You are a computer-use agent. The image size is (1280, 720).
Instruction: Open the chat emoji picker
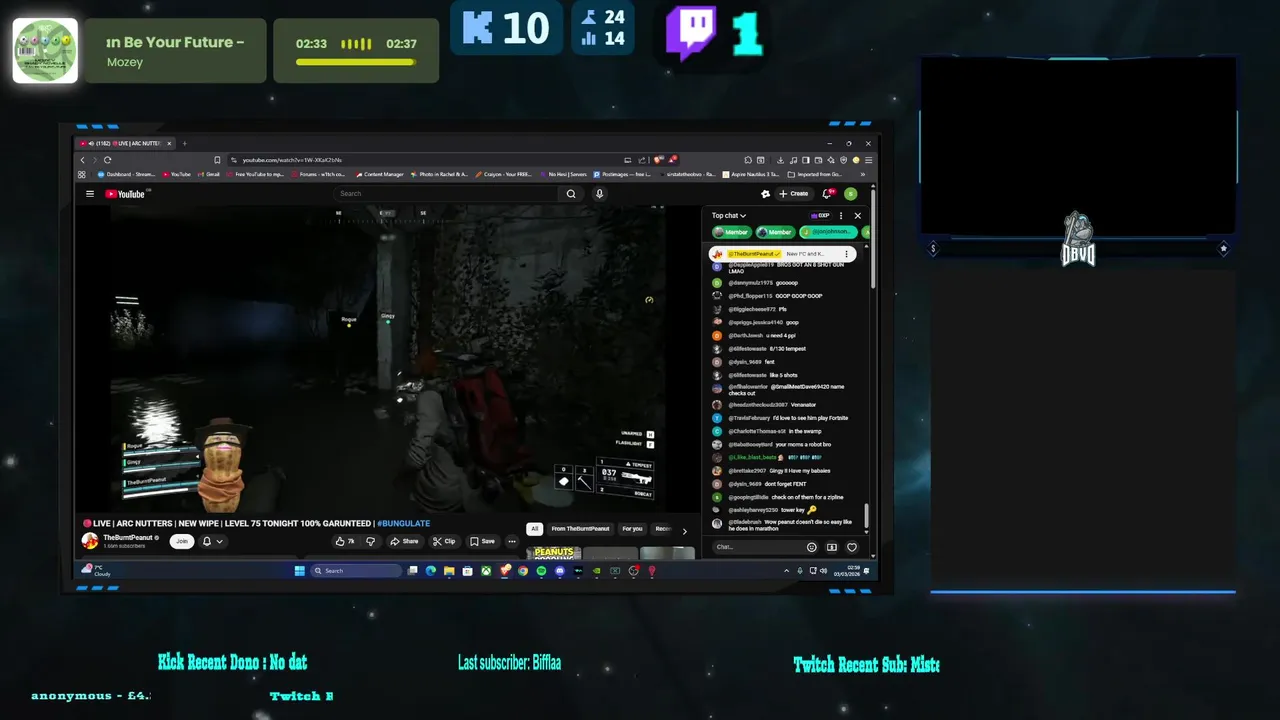[x=811, y=547]
